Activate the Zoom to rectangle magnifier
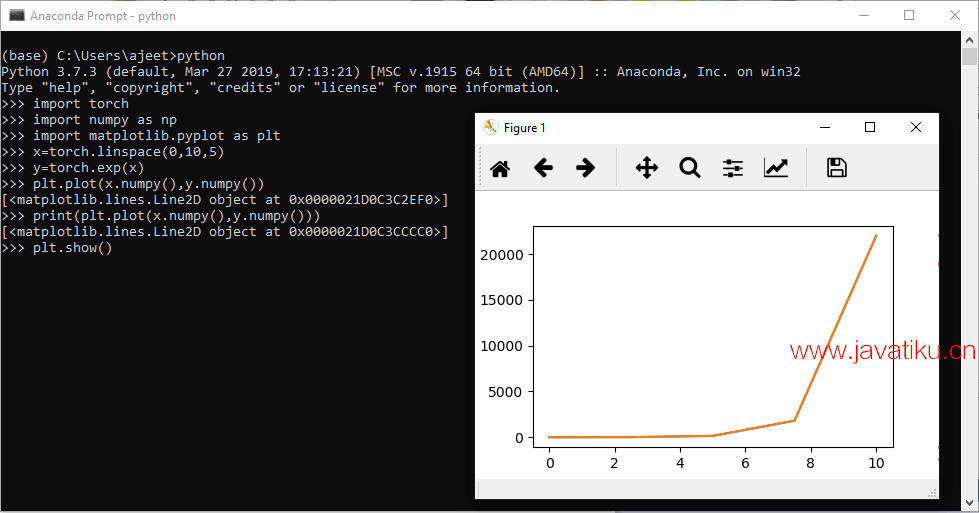 point(689,168)
